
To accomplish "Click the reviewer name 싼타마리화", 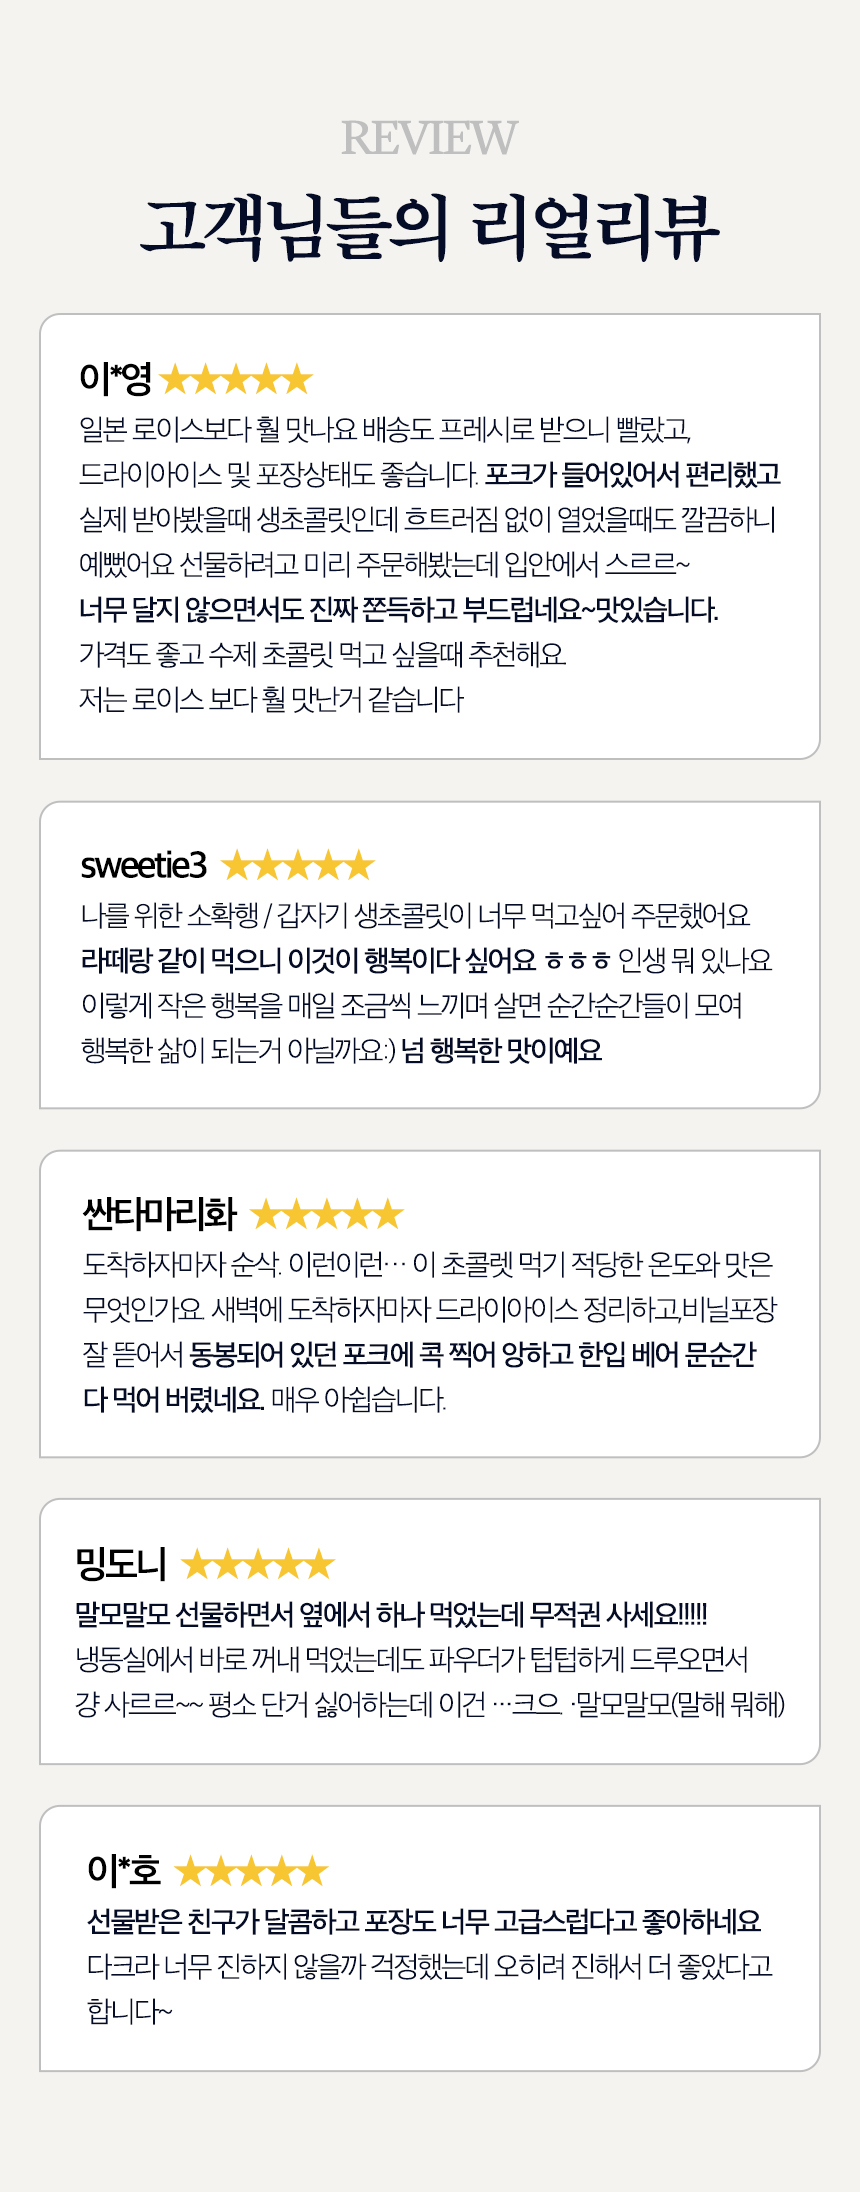I will tap(160, 1215).
